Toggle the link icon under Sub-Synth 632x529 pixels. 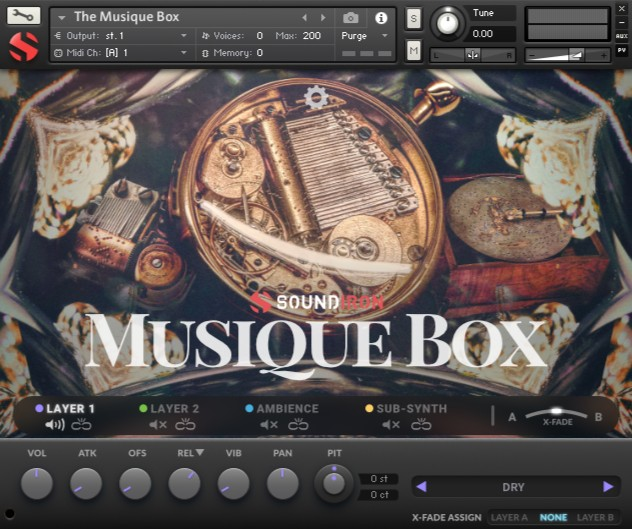tap(421, 425)
